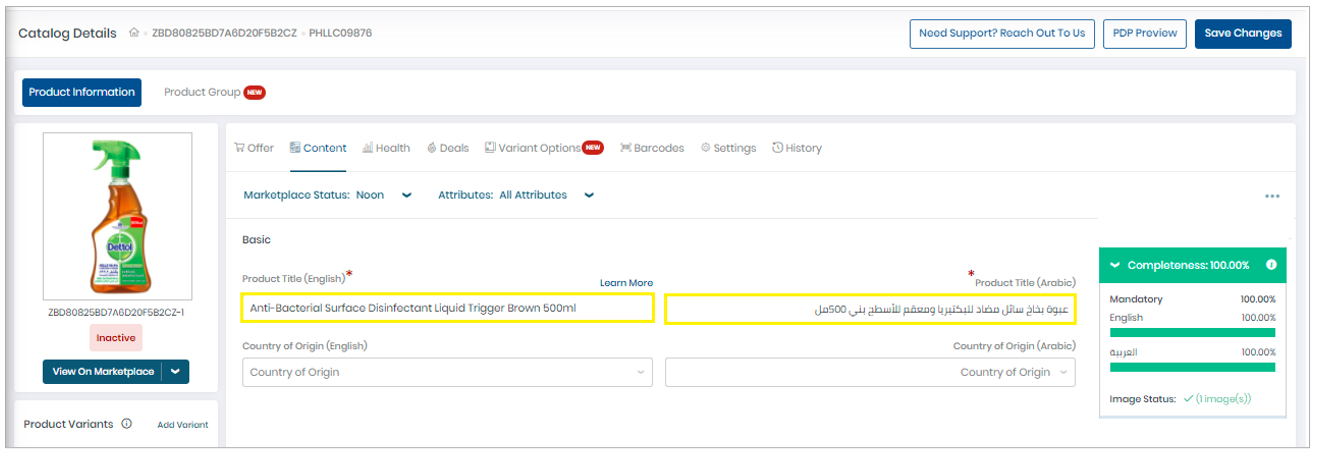
Task: Open the Barcodes tab
Action: pos(652,148)
